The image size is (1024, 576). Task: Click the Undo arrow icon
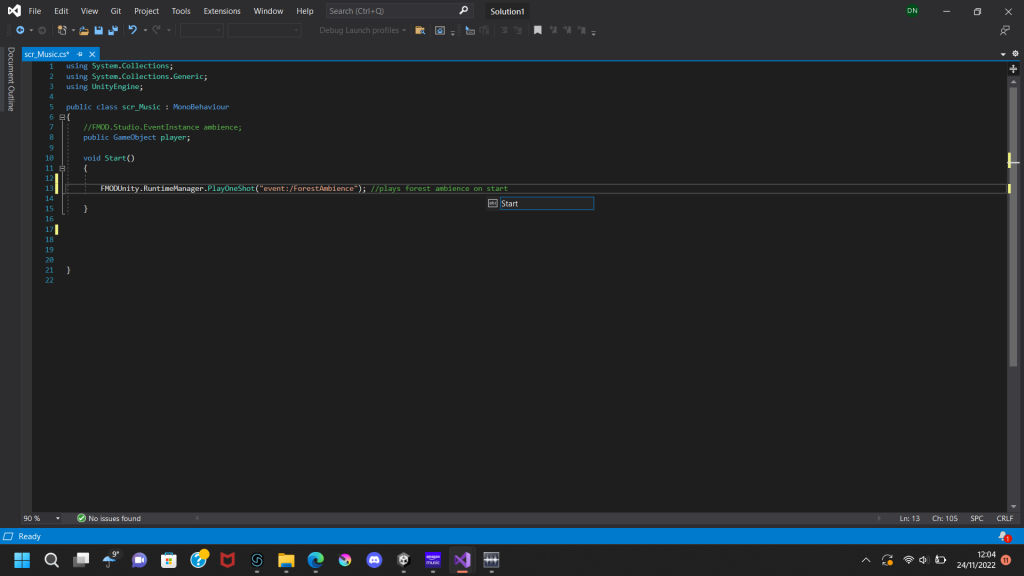132,30
